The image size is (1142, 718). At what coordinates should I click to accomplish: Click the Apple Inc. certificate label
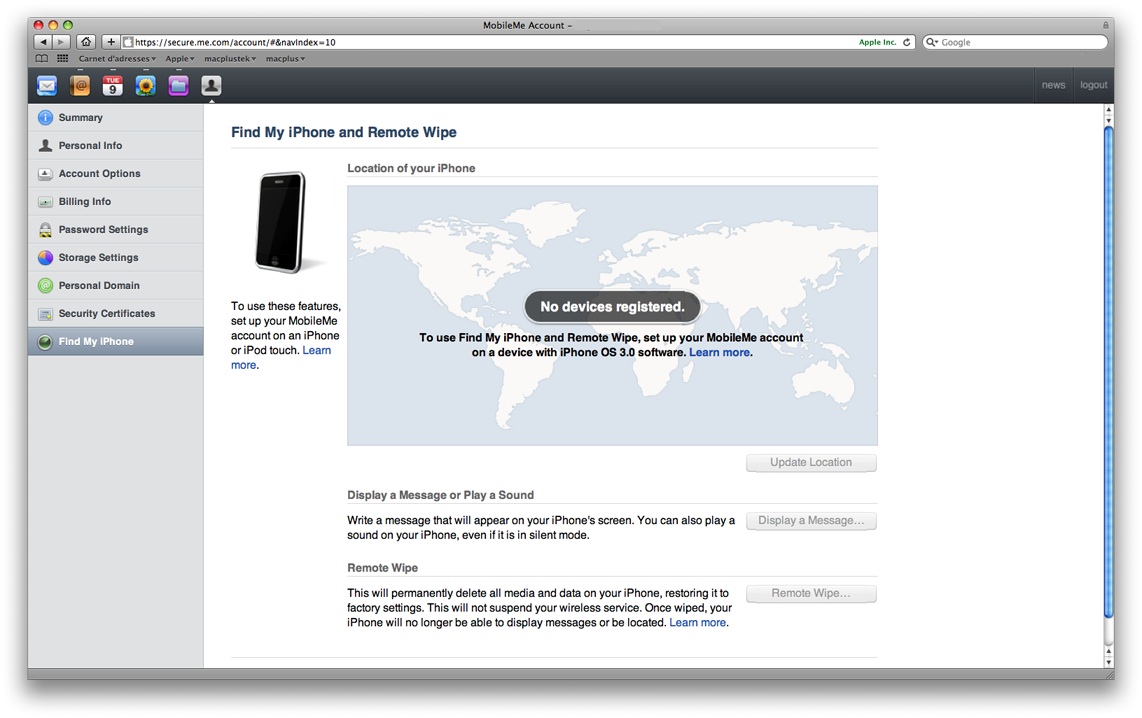877,42
